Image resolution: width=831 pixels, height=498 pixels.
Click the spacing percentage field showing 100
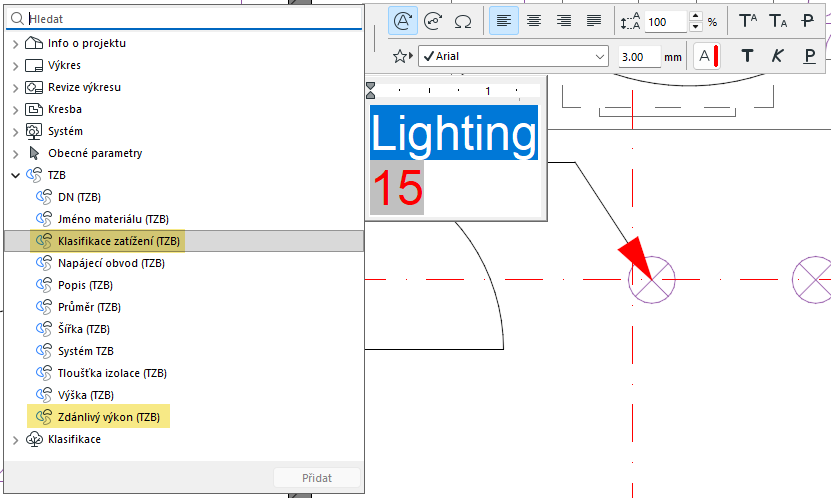666,22
